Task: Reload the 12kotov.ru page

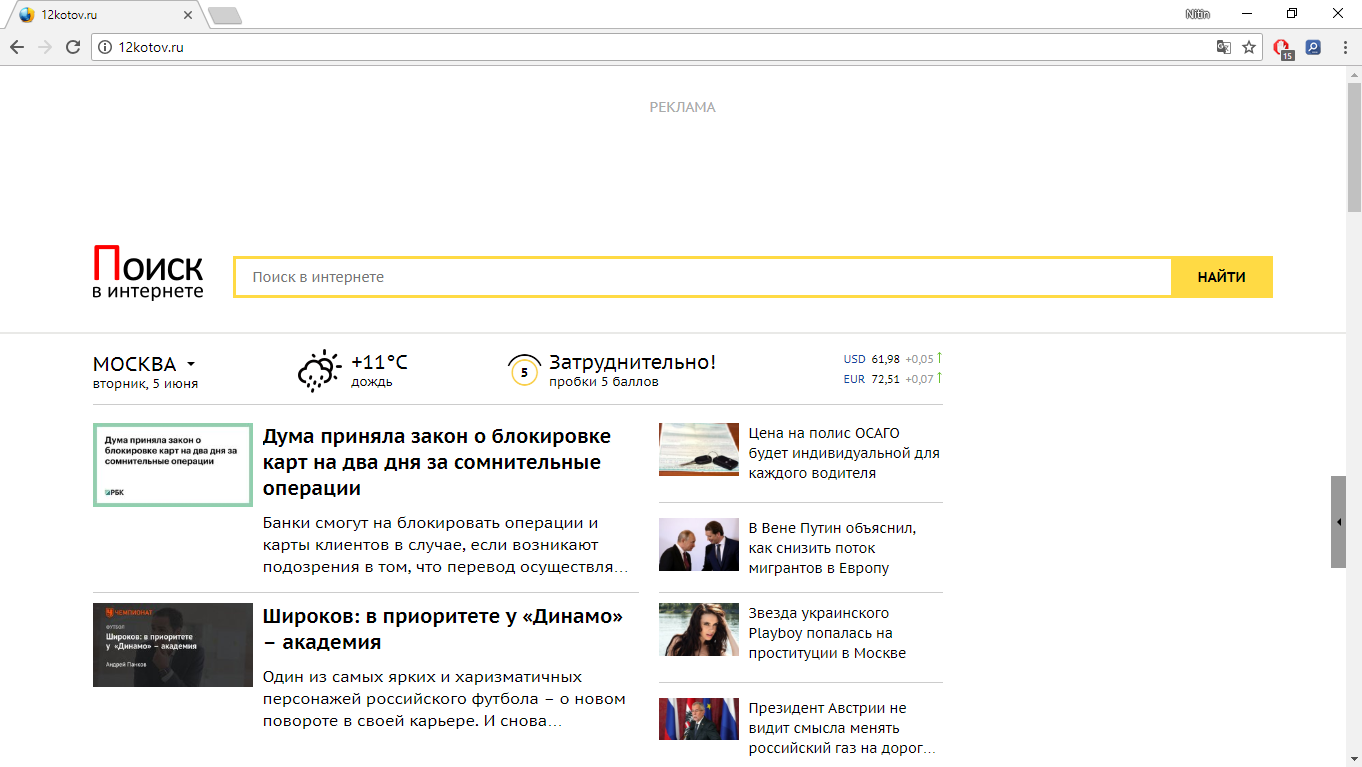Action: [x=71, y=46]
